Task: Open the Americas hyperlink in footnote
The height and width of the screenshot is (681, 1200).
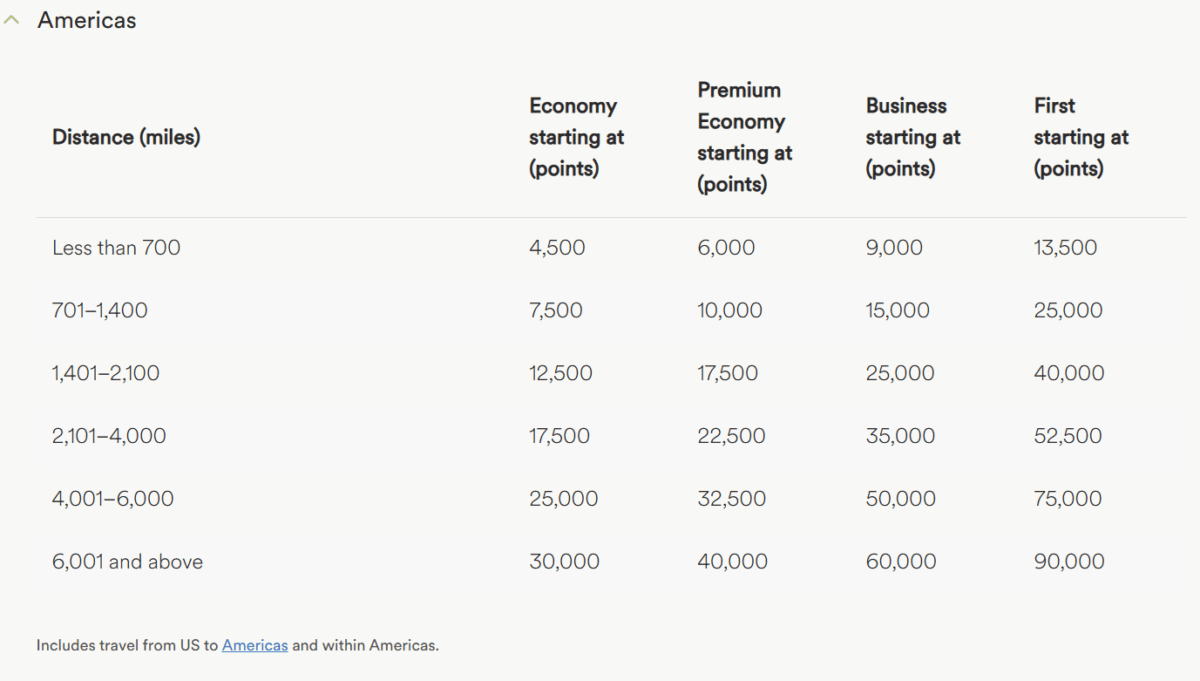Action: (255, 645)
